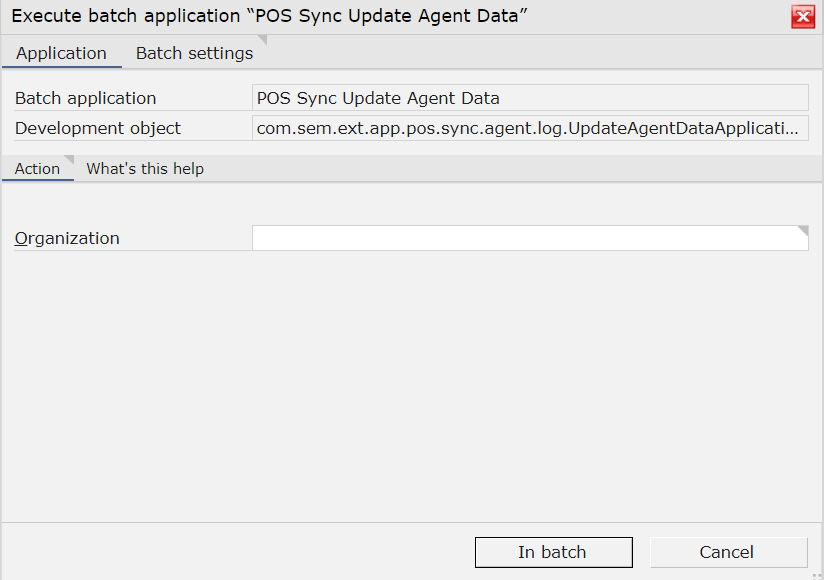824x580 pixels.
Task: Click into the Organization input field
Action: (x=530, y=238)
